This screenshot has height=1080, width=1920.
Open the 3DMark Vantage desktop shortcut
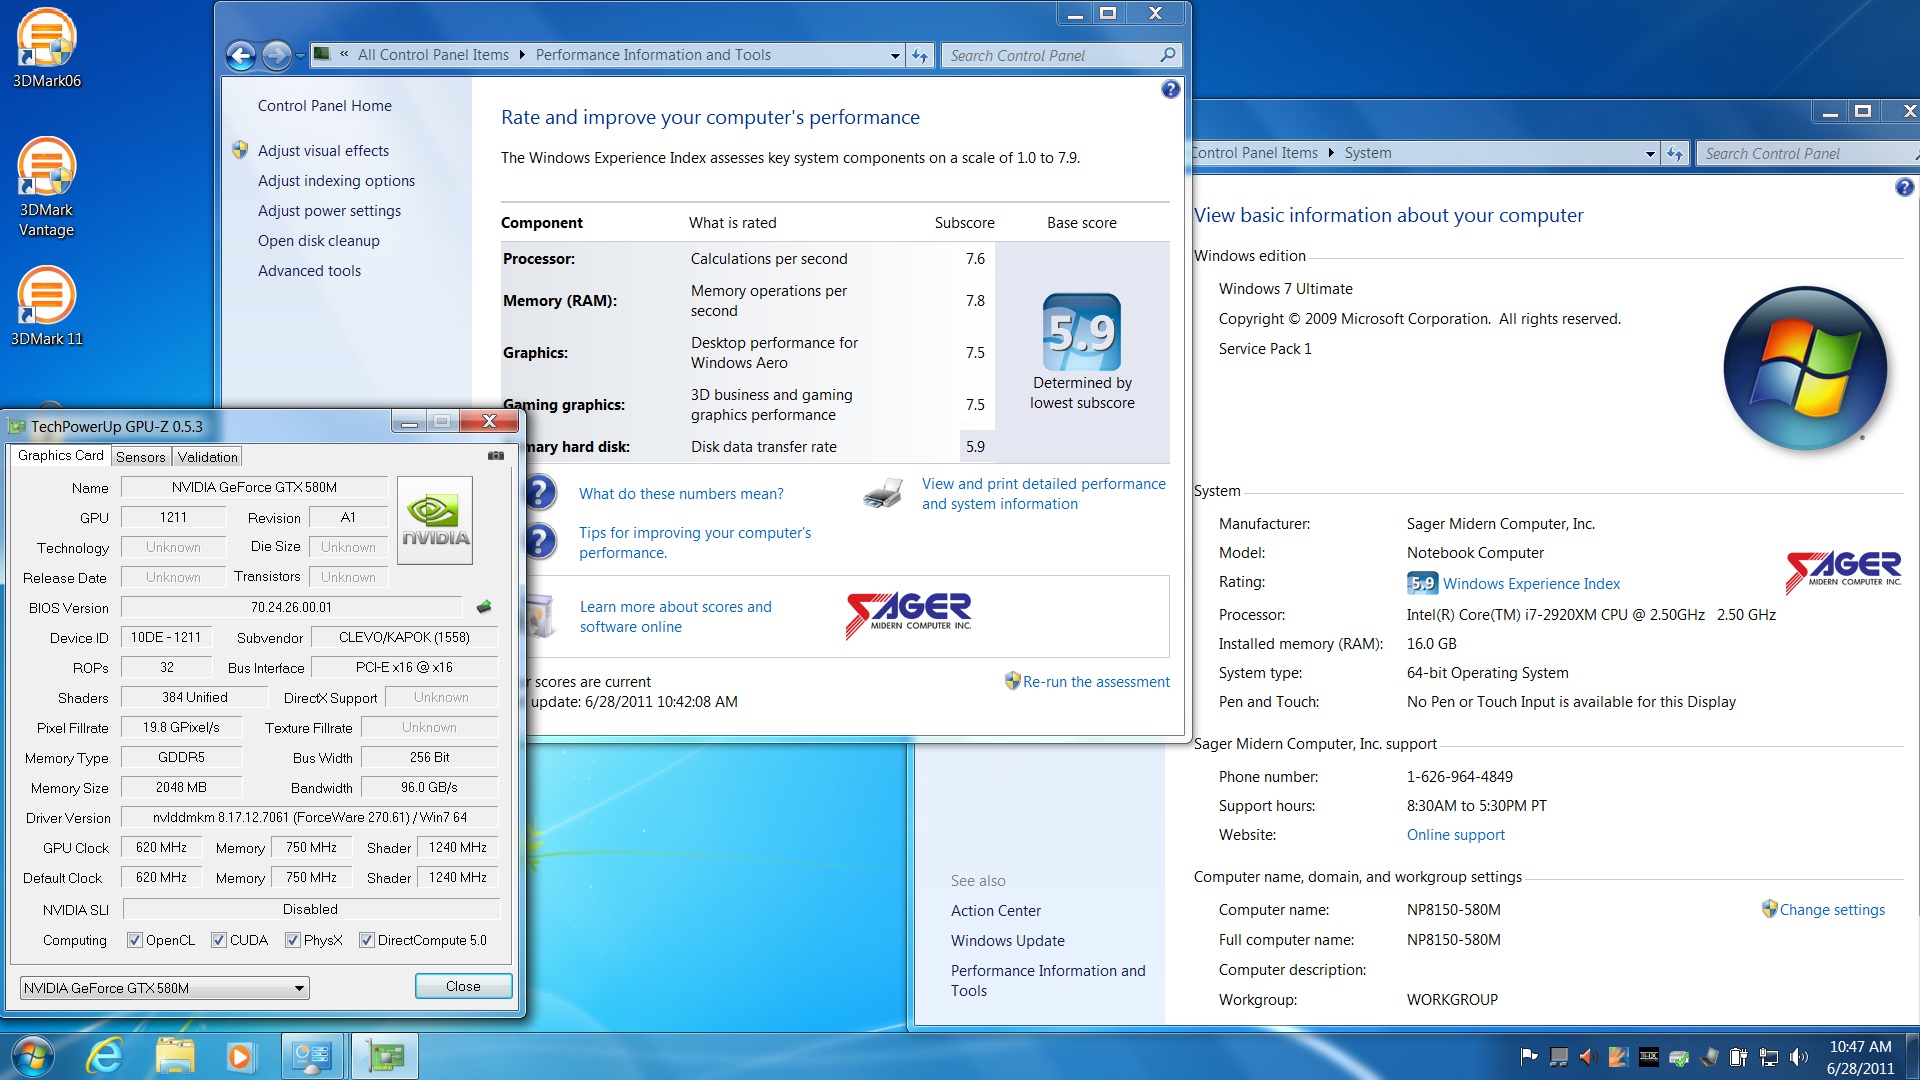click(46, 187)
